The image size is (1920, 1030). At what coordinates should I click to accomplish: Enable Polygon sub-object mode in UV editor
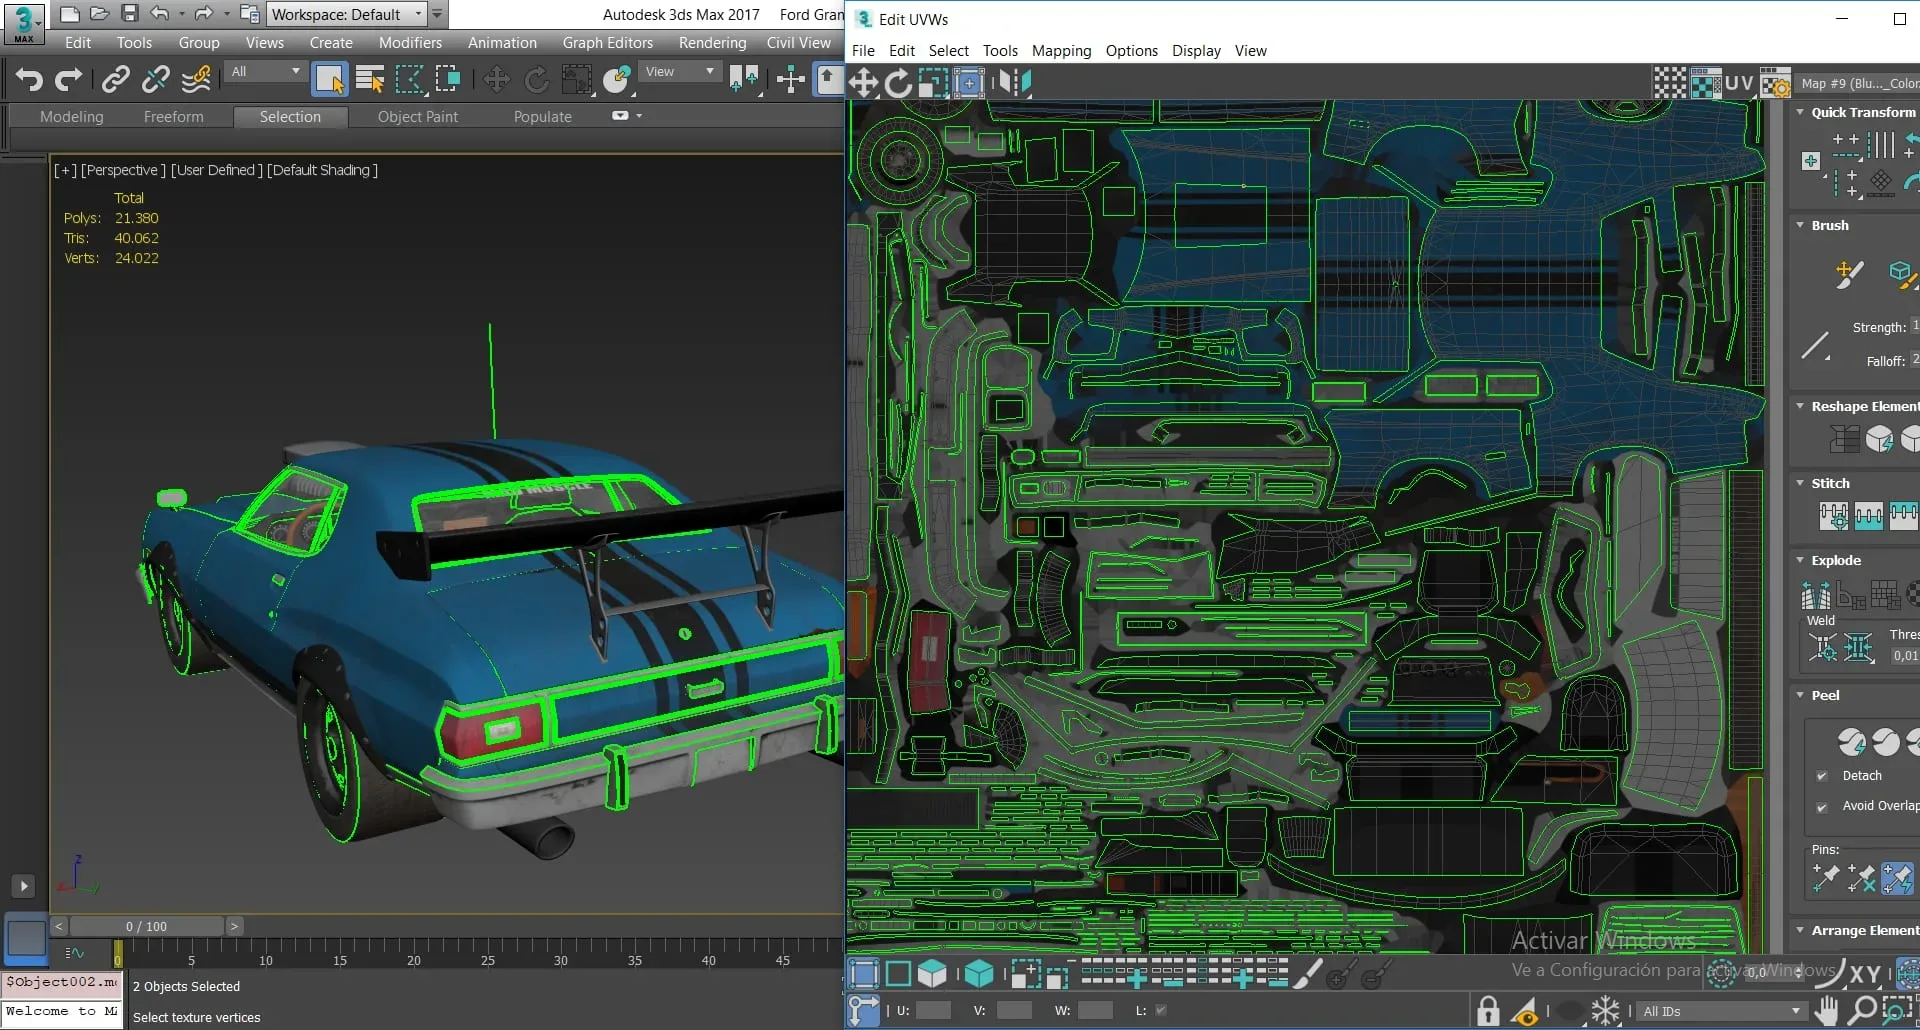click(932, 973)
